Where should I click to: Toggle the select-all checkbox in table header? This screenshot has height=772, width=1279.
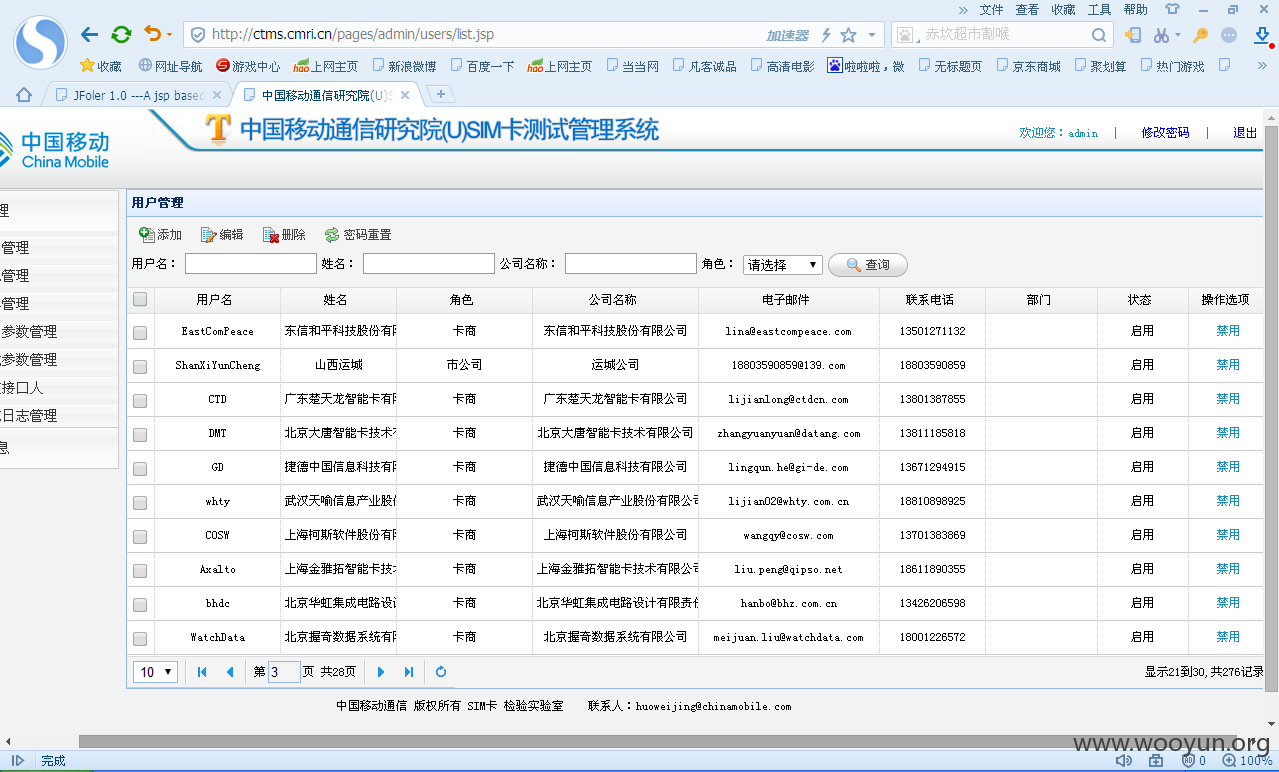(x=140, y=299)
